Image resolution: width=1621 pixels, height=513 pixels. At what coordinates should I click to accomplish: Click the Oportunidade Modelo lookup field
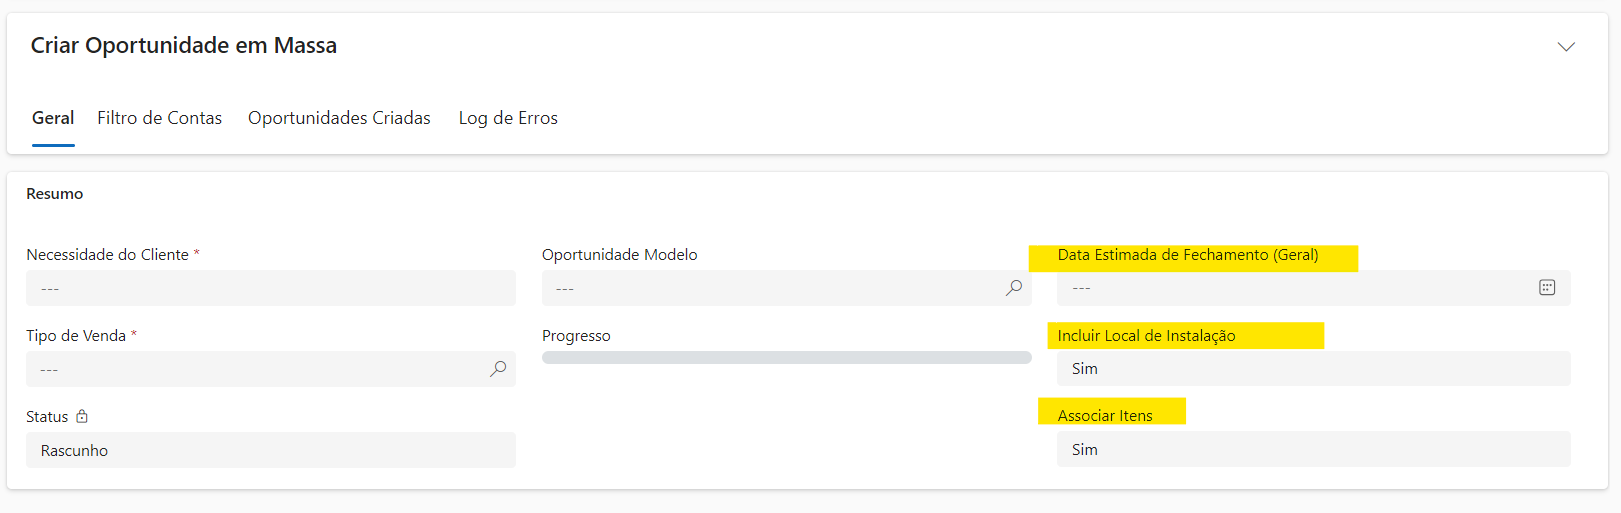point(770,288)
